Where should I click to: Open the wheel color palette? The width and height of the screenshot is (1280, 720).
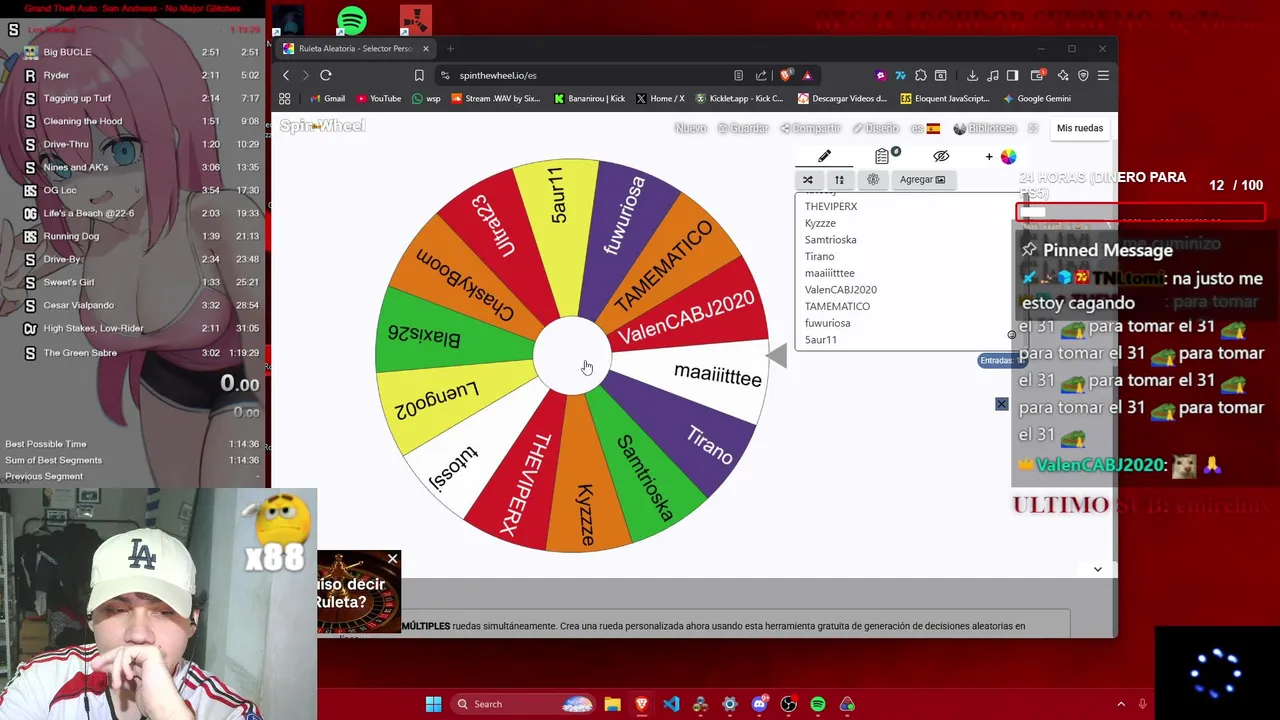(x=1008, y=156)
